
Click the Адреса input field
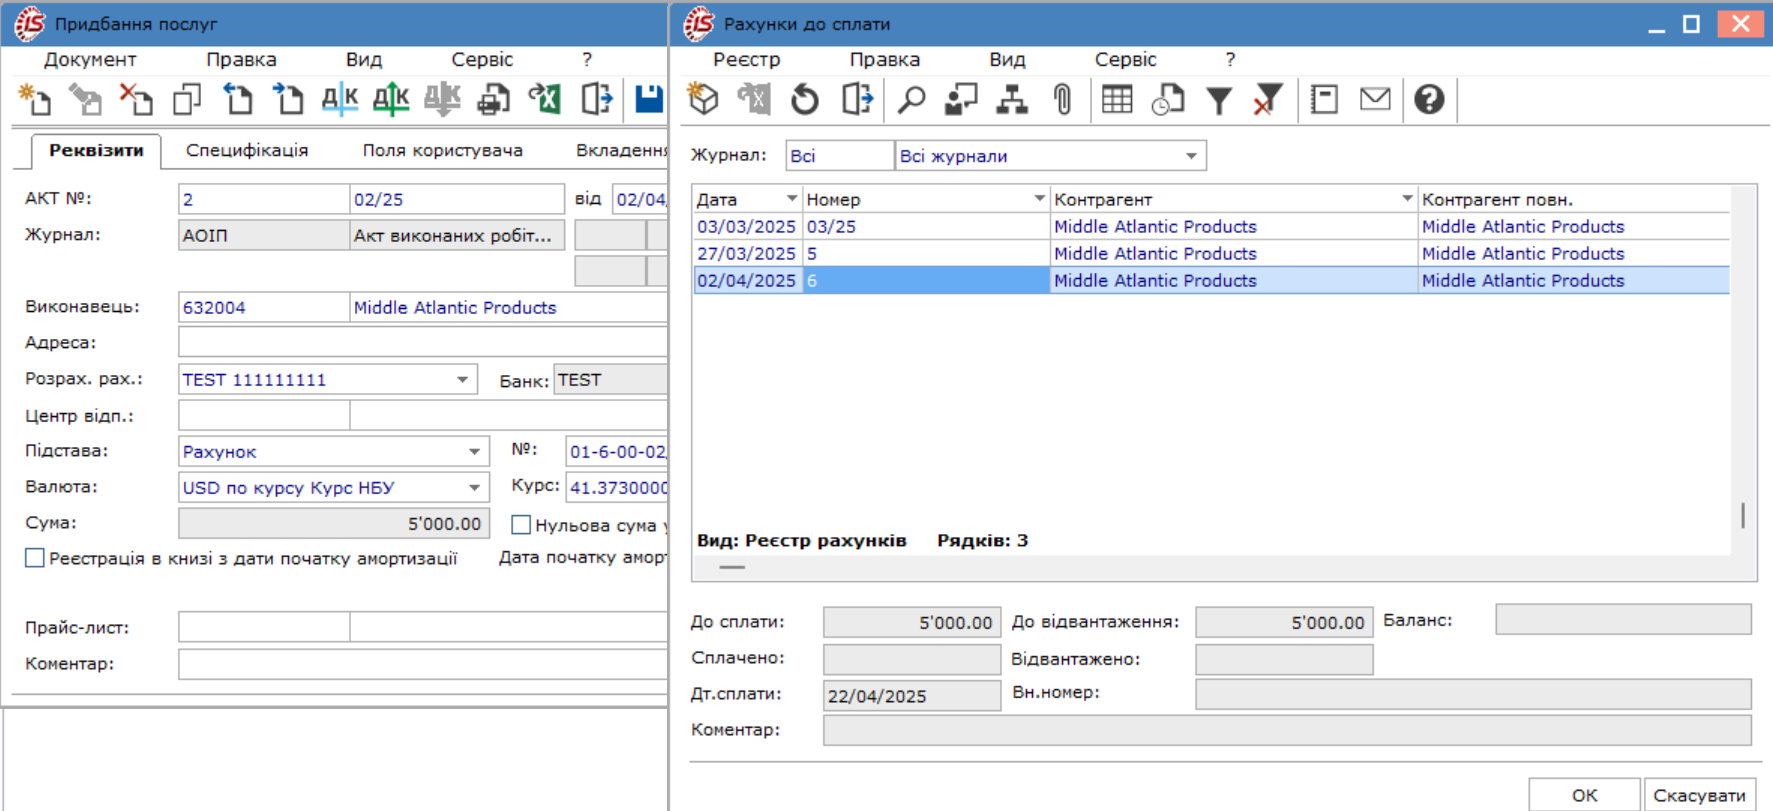(423, 343)
